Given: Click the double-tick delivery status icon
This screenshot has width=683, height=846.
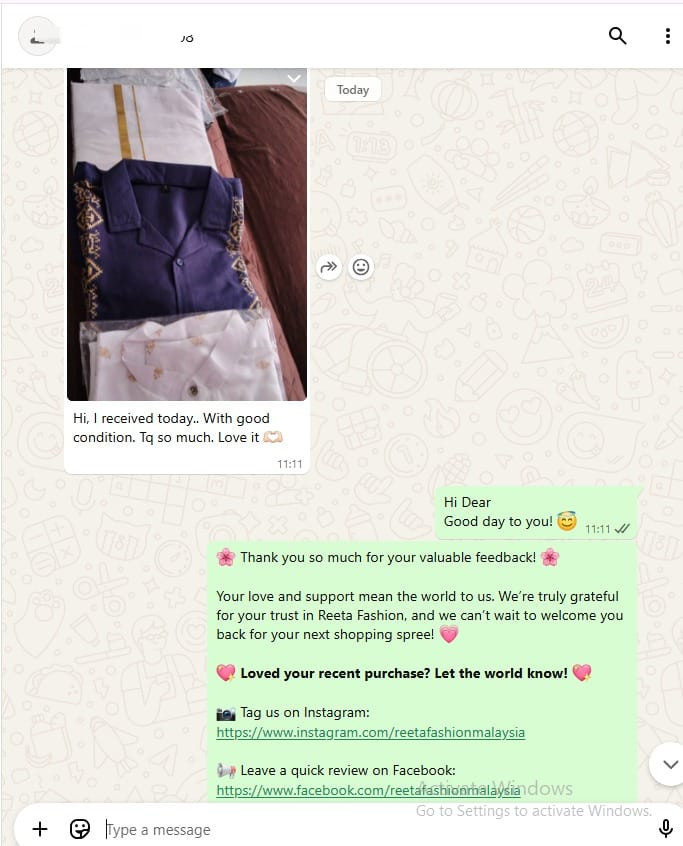Looking at the screenshot, I should [622, 529].
